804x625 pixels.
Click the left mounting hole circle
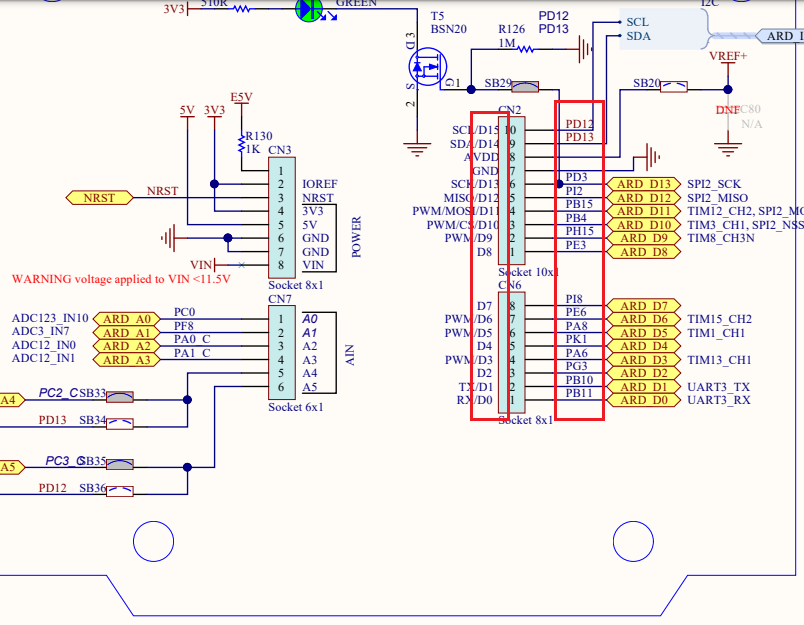click(x=153, y=541)
